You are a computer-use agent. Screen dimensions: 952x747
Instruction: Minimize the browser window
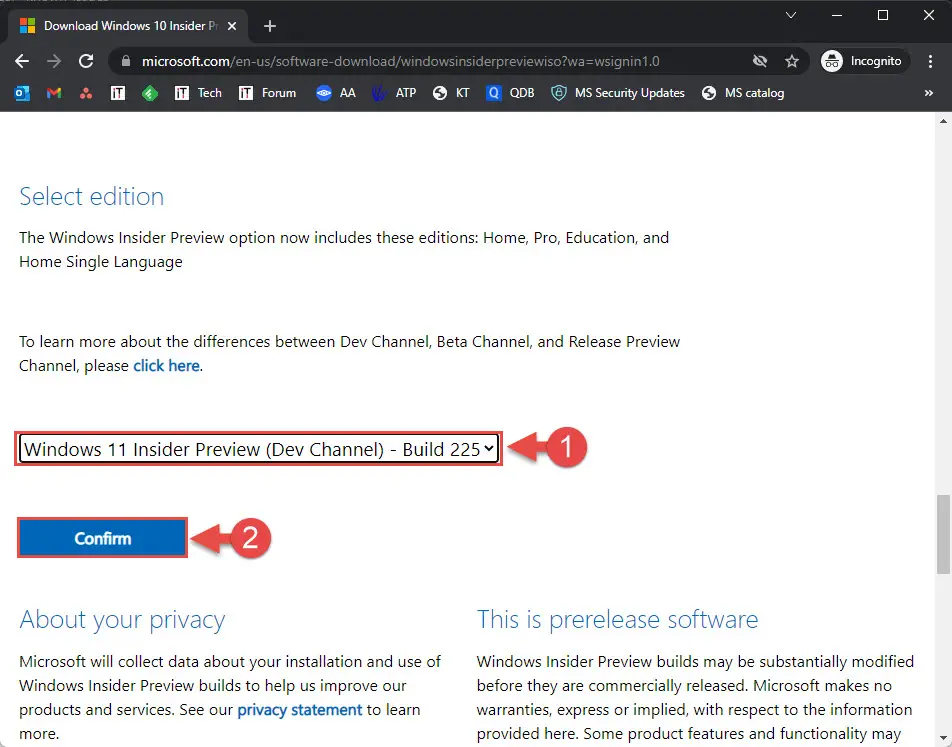pos(837,15)
